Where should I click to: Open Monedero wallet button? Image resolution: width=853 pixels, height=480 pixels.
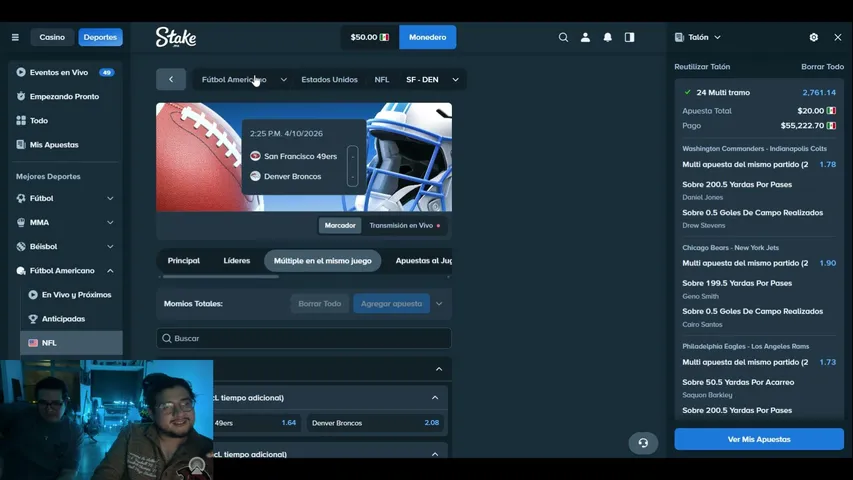point(428,37)
